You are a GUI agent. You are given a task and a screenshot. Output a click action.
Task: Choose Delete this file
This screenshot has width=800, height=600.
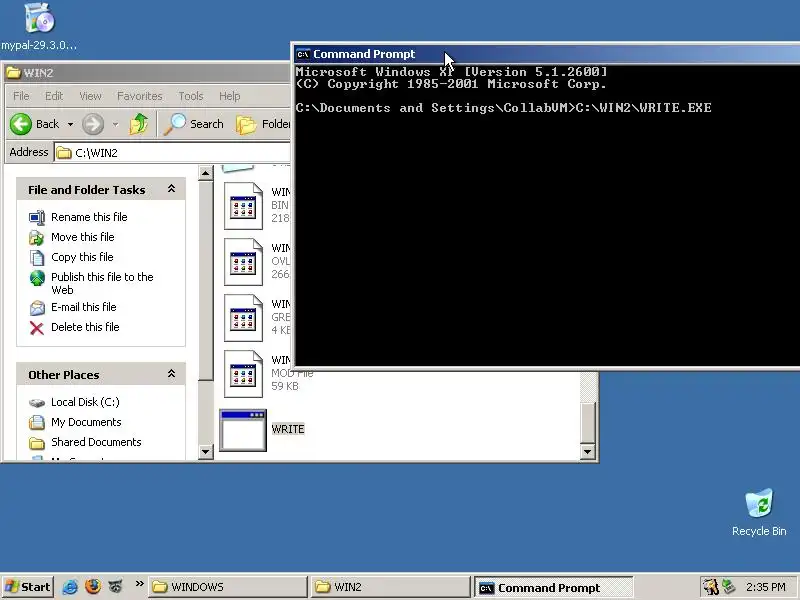(85, 327)
